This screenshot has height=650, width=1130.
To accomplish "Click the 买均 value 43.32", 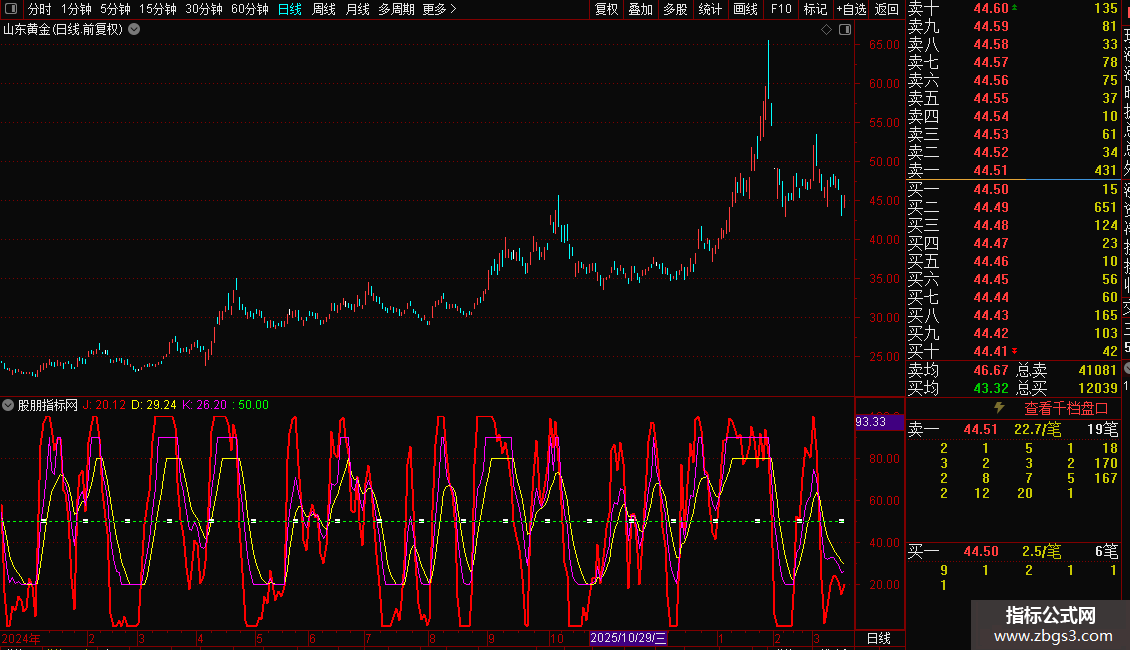I will click(x=991, y=388).
